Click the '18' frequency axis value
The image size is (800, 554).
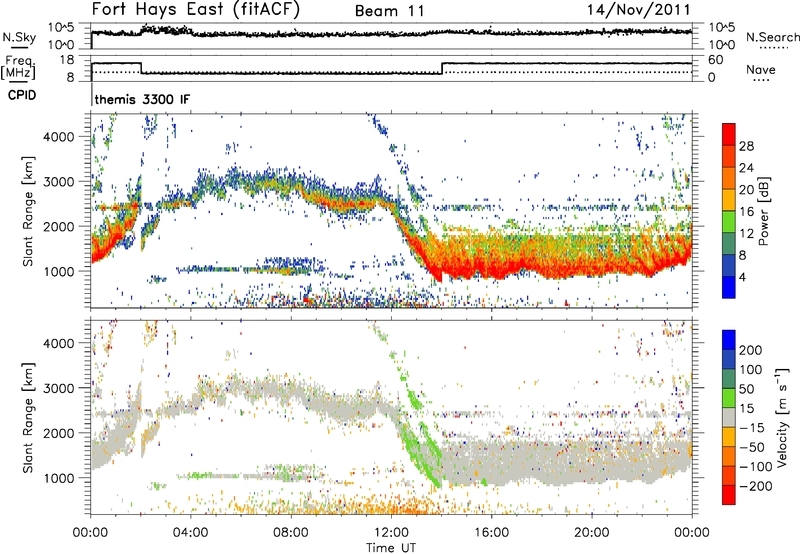pos(67,60)
